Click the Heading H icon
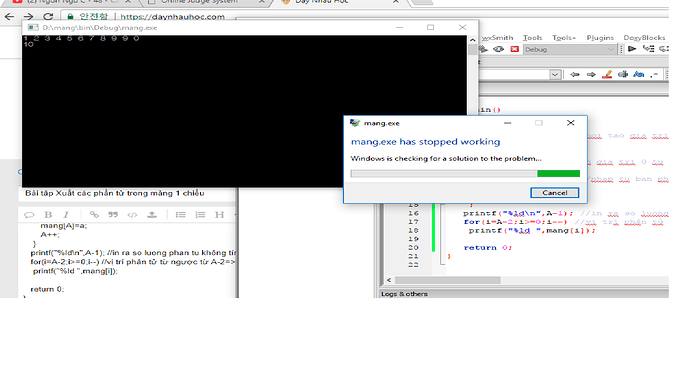 click(219, 214)
